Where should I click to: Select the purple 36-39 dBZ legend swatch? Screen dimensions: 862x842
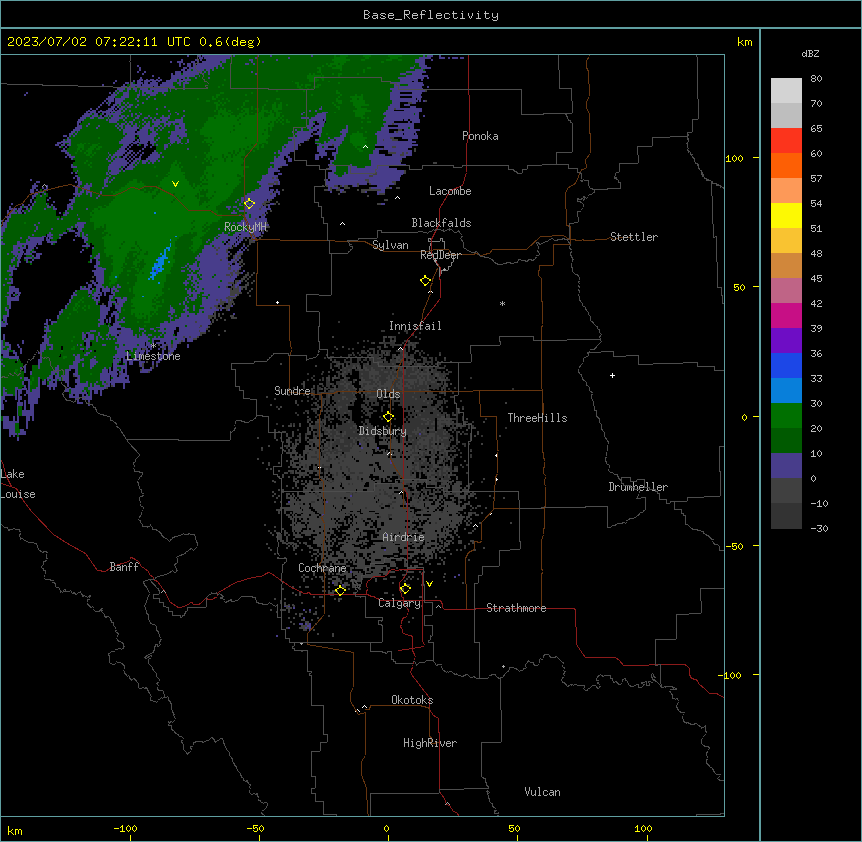click(786, 341)
